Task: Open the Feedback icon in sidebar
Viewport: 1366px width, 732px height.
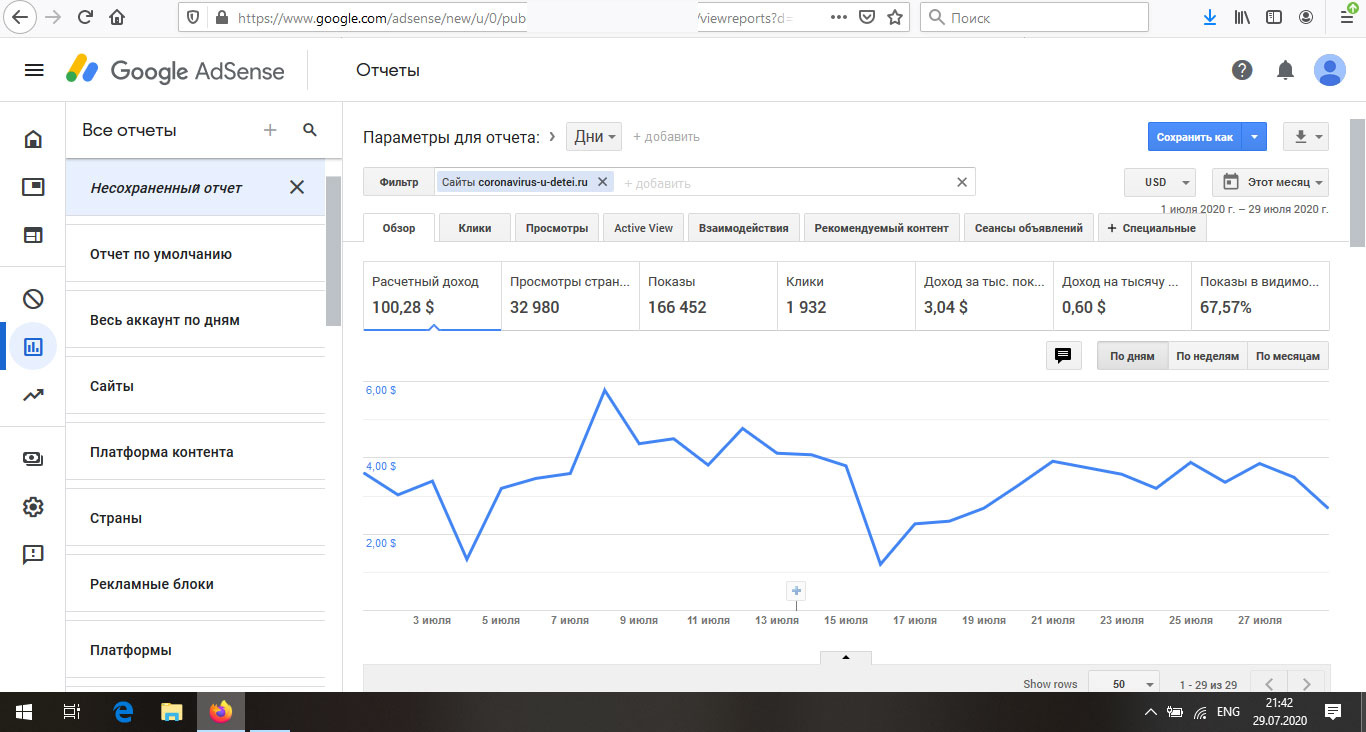Action: (x=33, y=555)
